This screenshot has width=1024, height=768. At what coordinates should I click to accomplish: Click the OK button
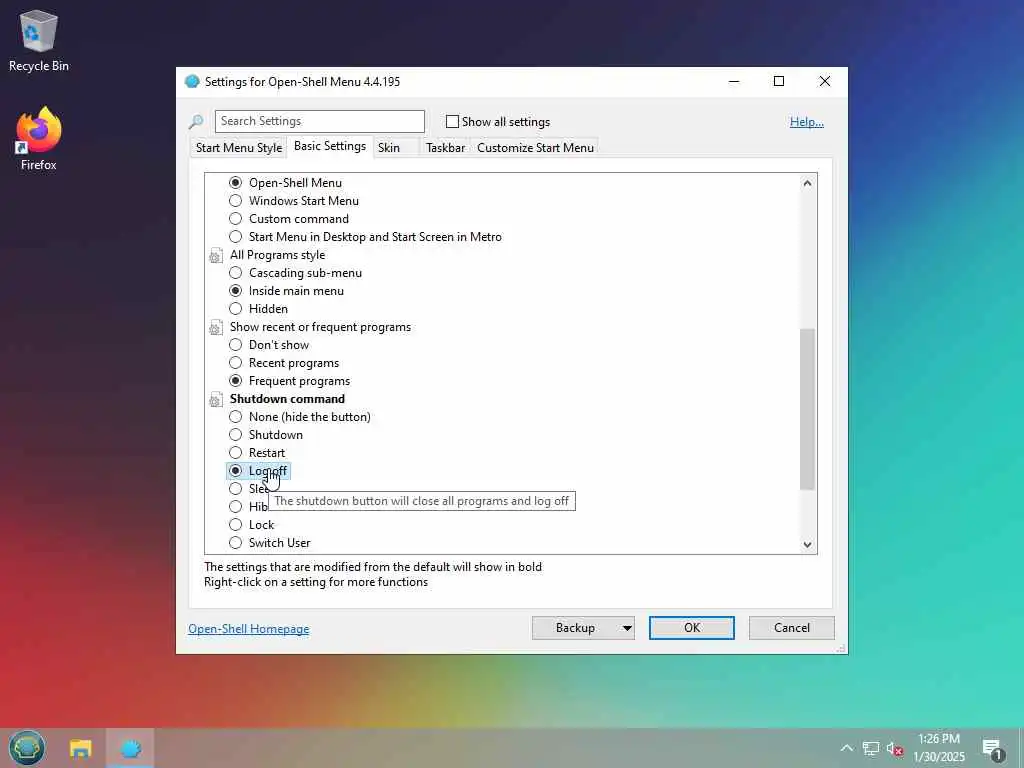click(692, 628)
